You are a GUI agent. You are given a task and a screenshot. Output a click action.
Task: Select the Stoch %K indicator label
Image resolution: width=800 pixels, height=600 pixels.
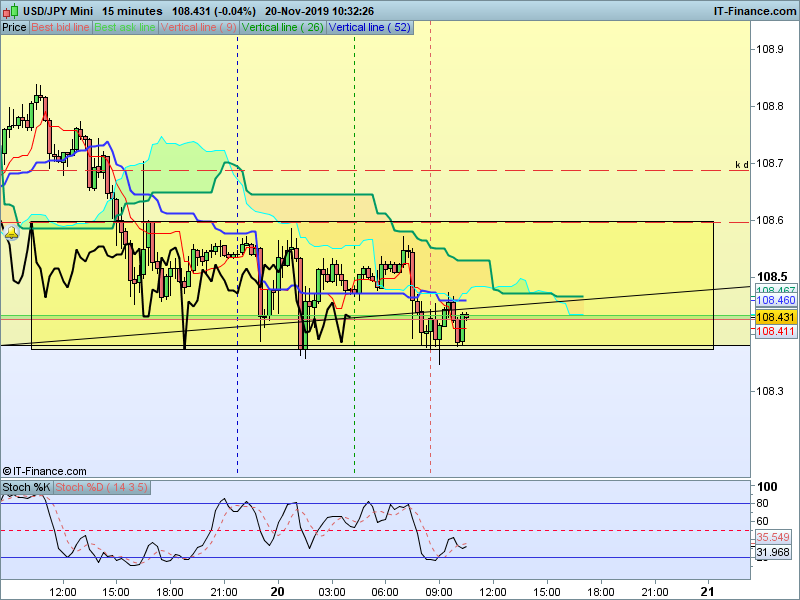(x=26, y=487)
